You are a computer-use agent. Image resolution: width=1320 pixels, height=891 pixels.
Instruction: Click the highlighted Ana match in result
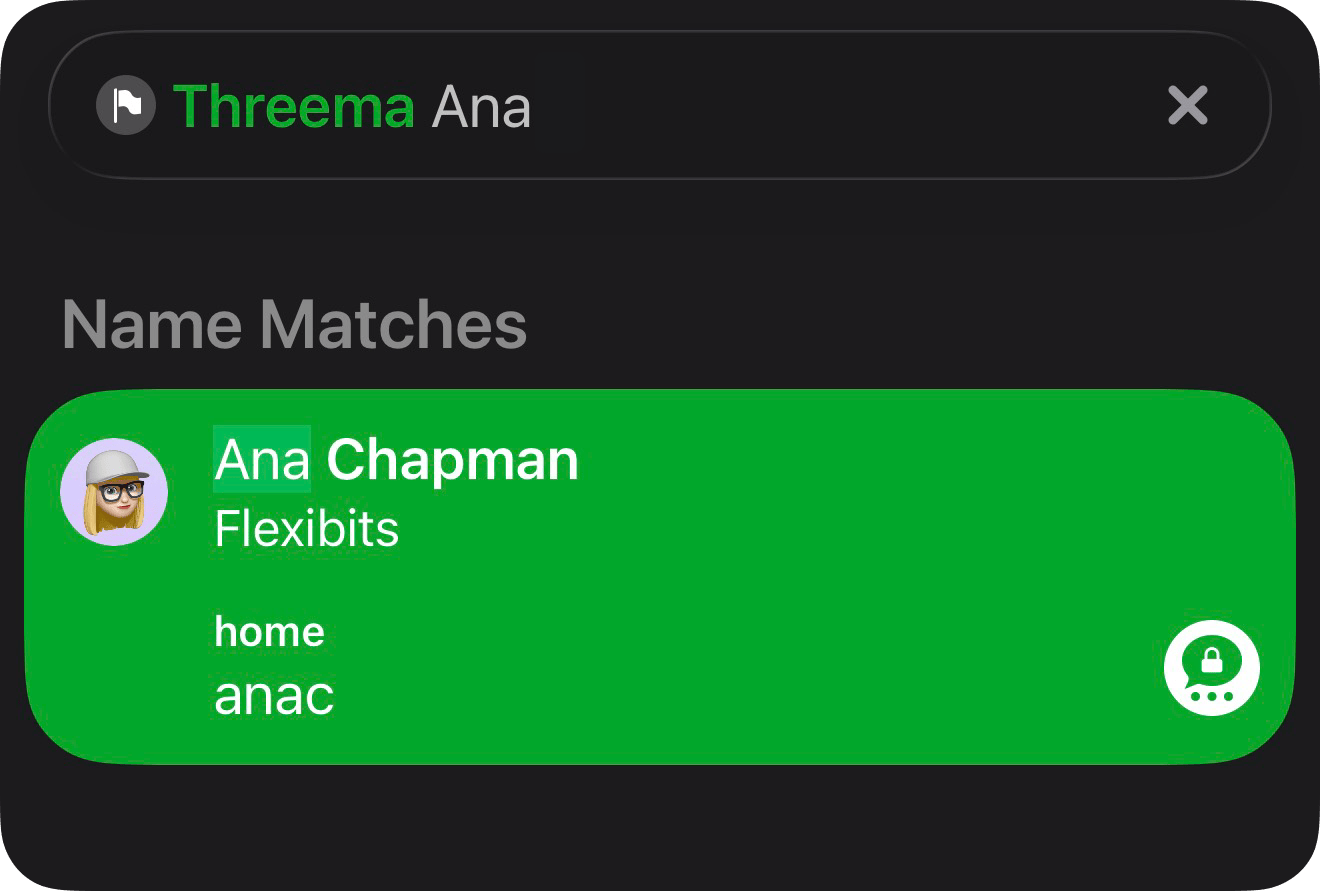point(262,460)
